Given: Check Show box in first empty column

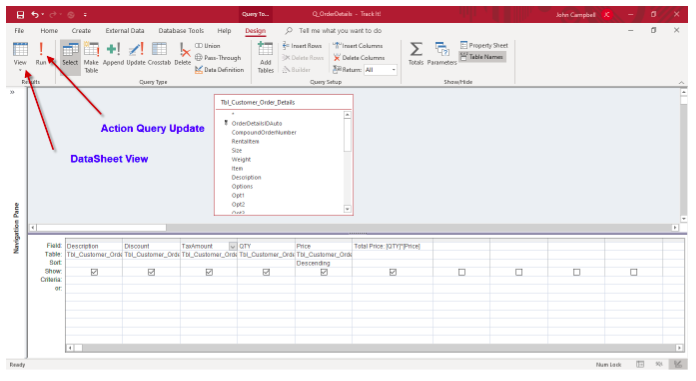Looking at the screenshot, I should (x=462, y=272).
